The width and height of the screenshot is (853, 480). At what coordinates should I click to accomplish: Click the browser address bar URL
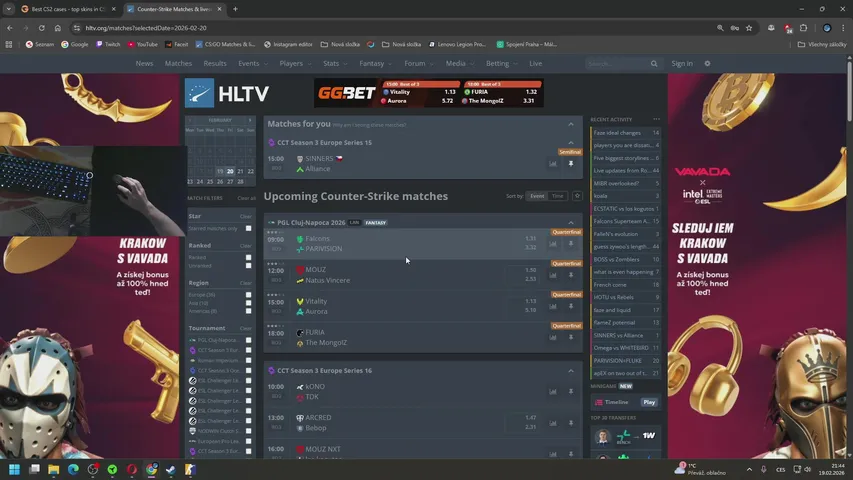pos(146,28)
